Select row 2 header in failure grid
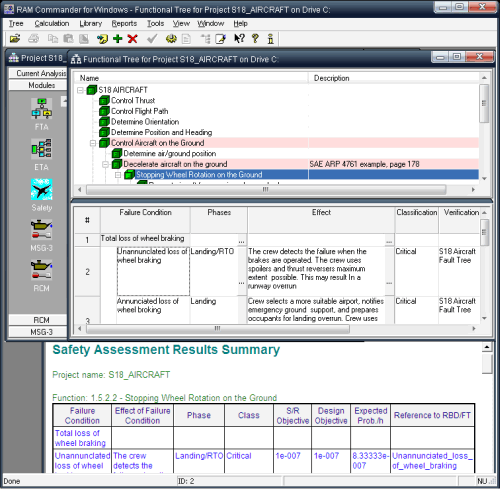 pos(87,272)
